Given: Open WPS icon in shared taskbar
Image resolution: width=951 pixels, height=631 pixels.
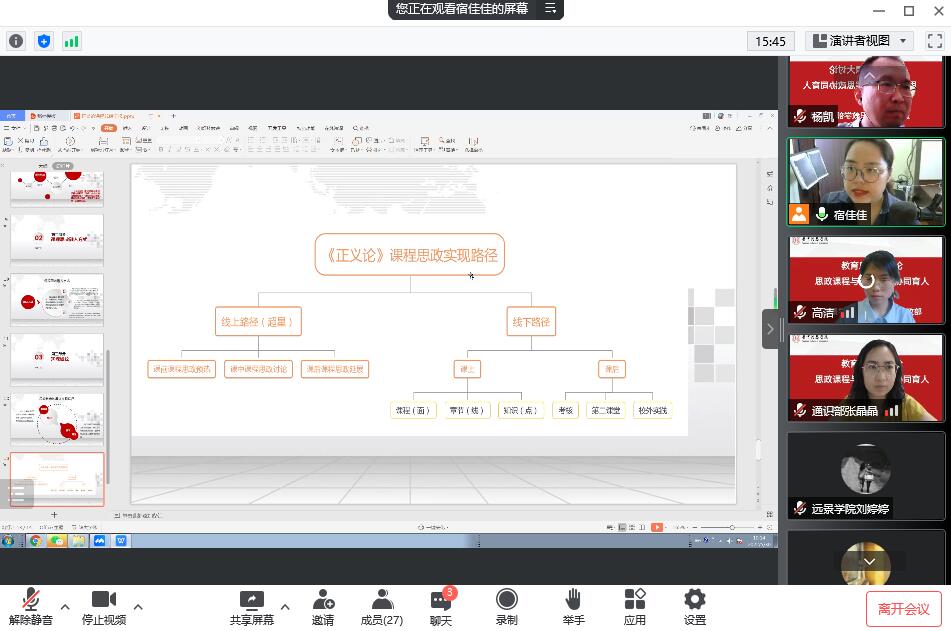Looking at the screenshot, I should coord(121,541).
